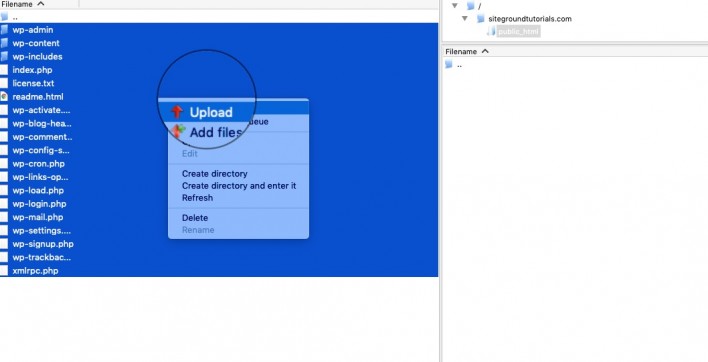Viewport: 708px width, 362px height.
Task: Sort local files by Filename header arrow
Action: [41, 4]
